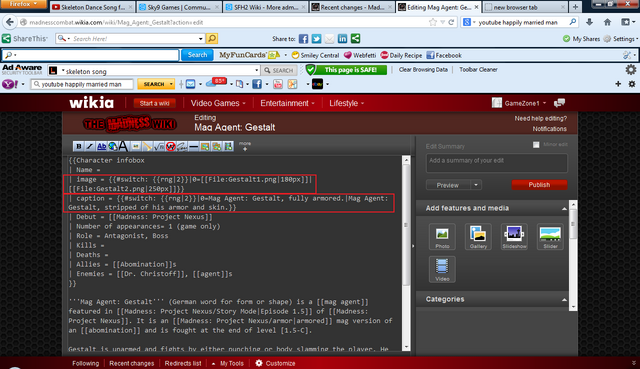The height and width of the screenshot is (369, 640).
Task: Insert your signature with the signature icon
Action: tap(182, 146)
